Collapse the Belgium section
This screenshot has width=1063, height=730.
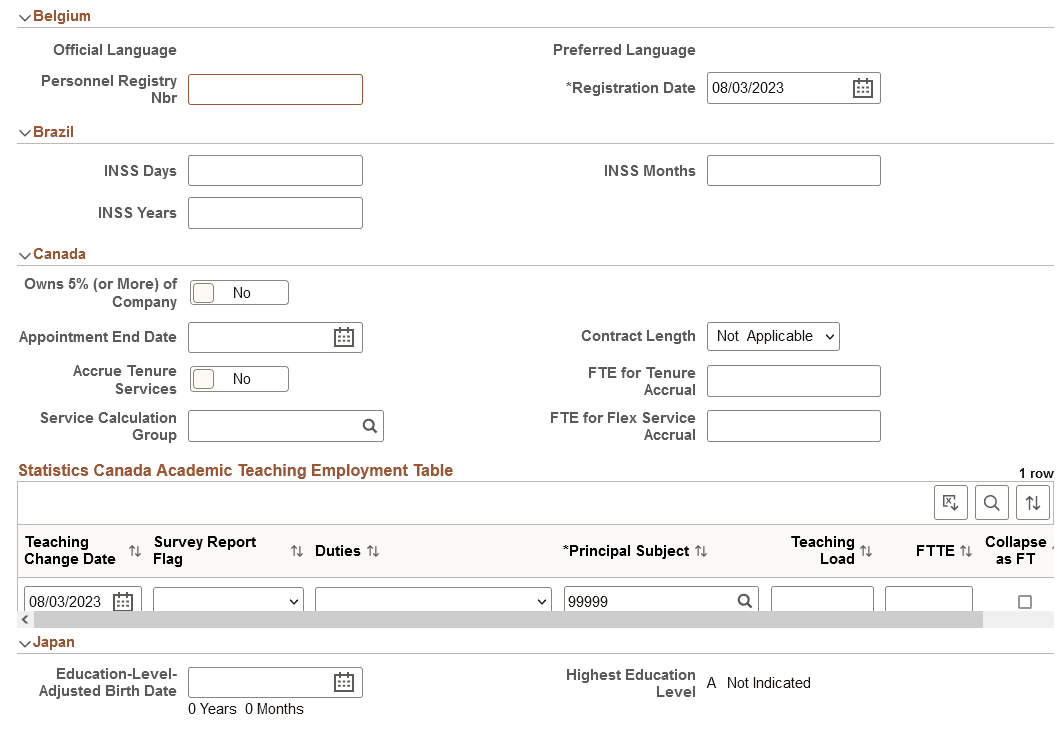click(x=24, y=16)
